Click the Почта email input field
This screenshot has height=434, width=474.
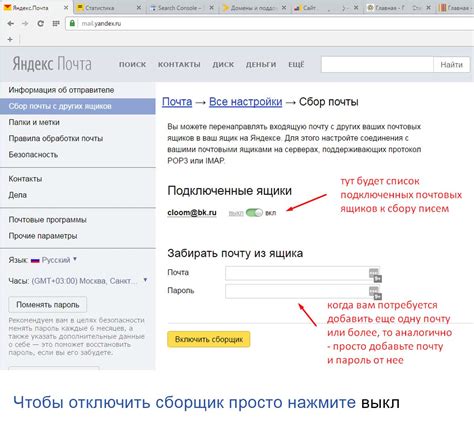[302, 273]
